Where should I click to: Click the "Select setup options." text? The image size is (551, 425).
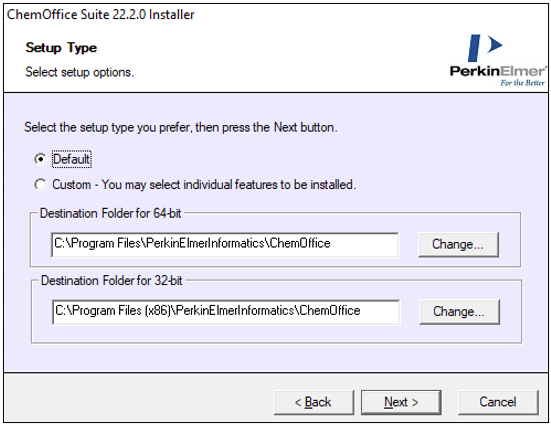pos(80,72)
